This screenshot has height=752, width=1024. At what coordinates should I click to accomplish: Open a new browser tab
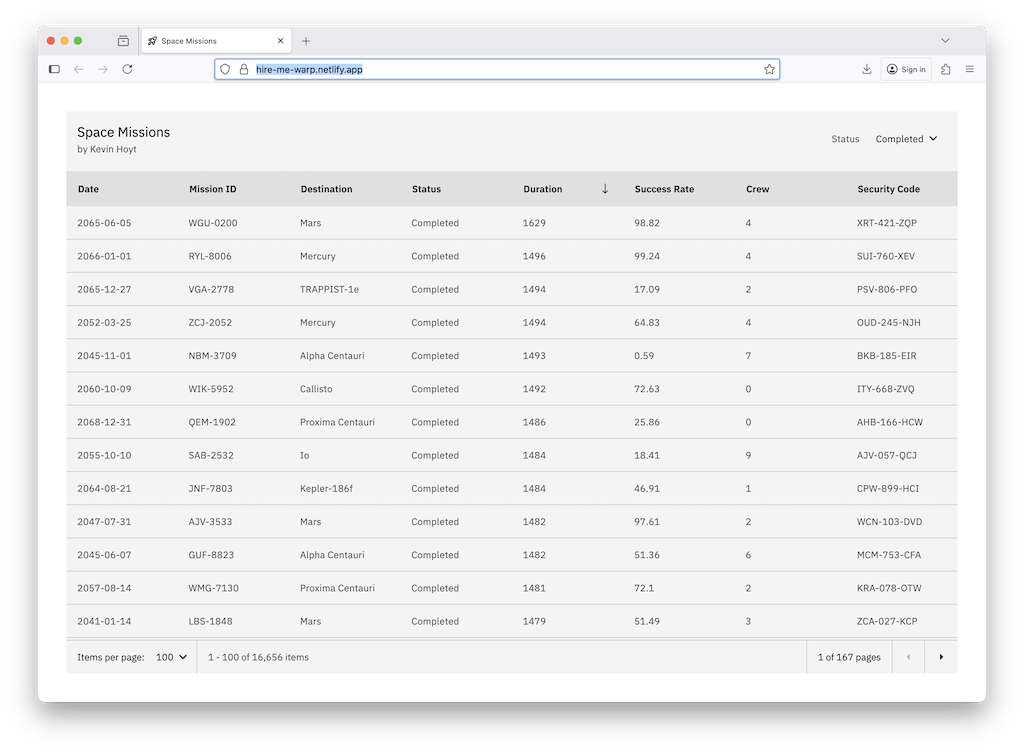click(306, 41)
